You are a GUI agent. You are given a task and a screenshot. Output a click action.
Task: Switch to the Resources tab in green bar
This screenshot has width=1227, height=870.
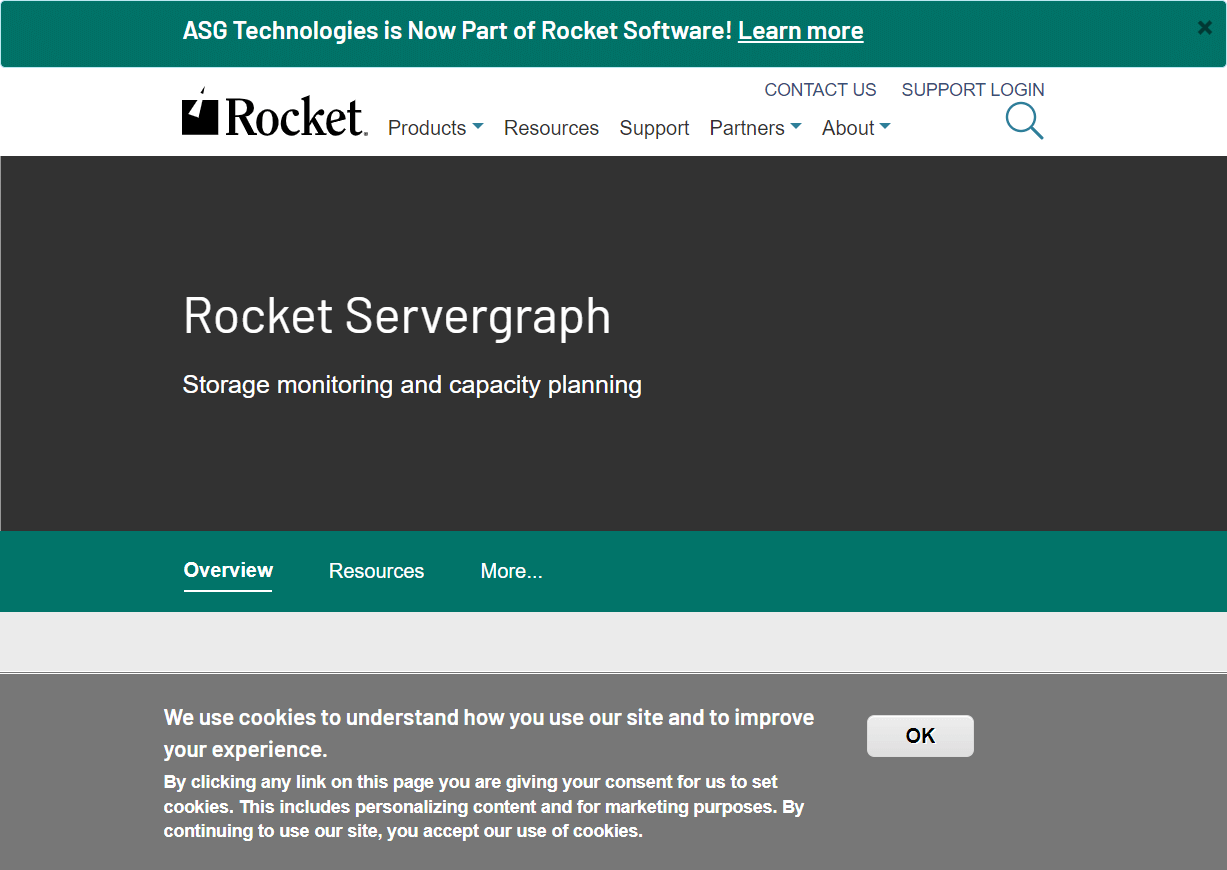pos(376,571)
